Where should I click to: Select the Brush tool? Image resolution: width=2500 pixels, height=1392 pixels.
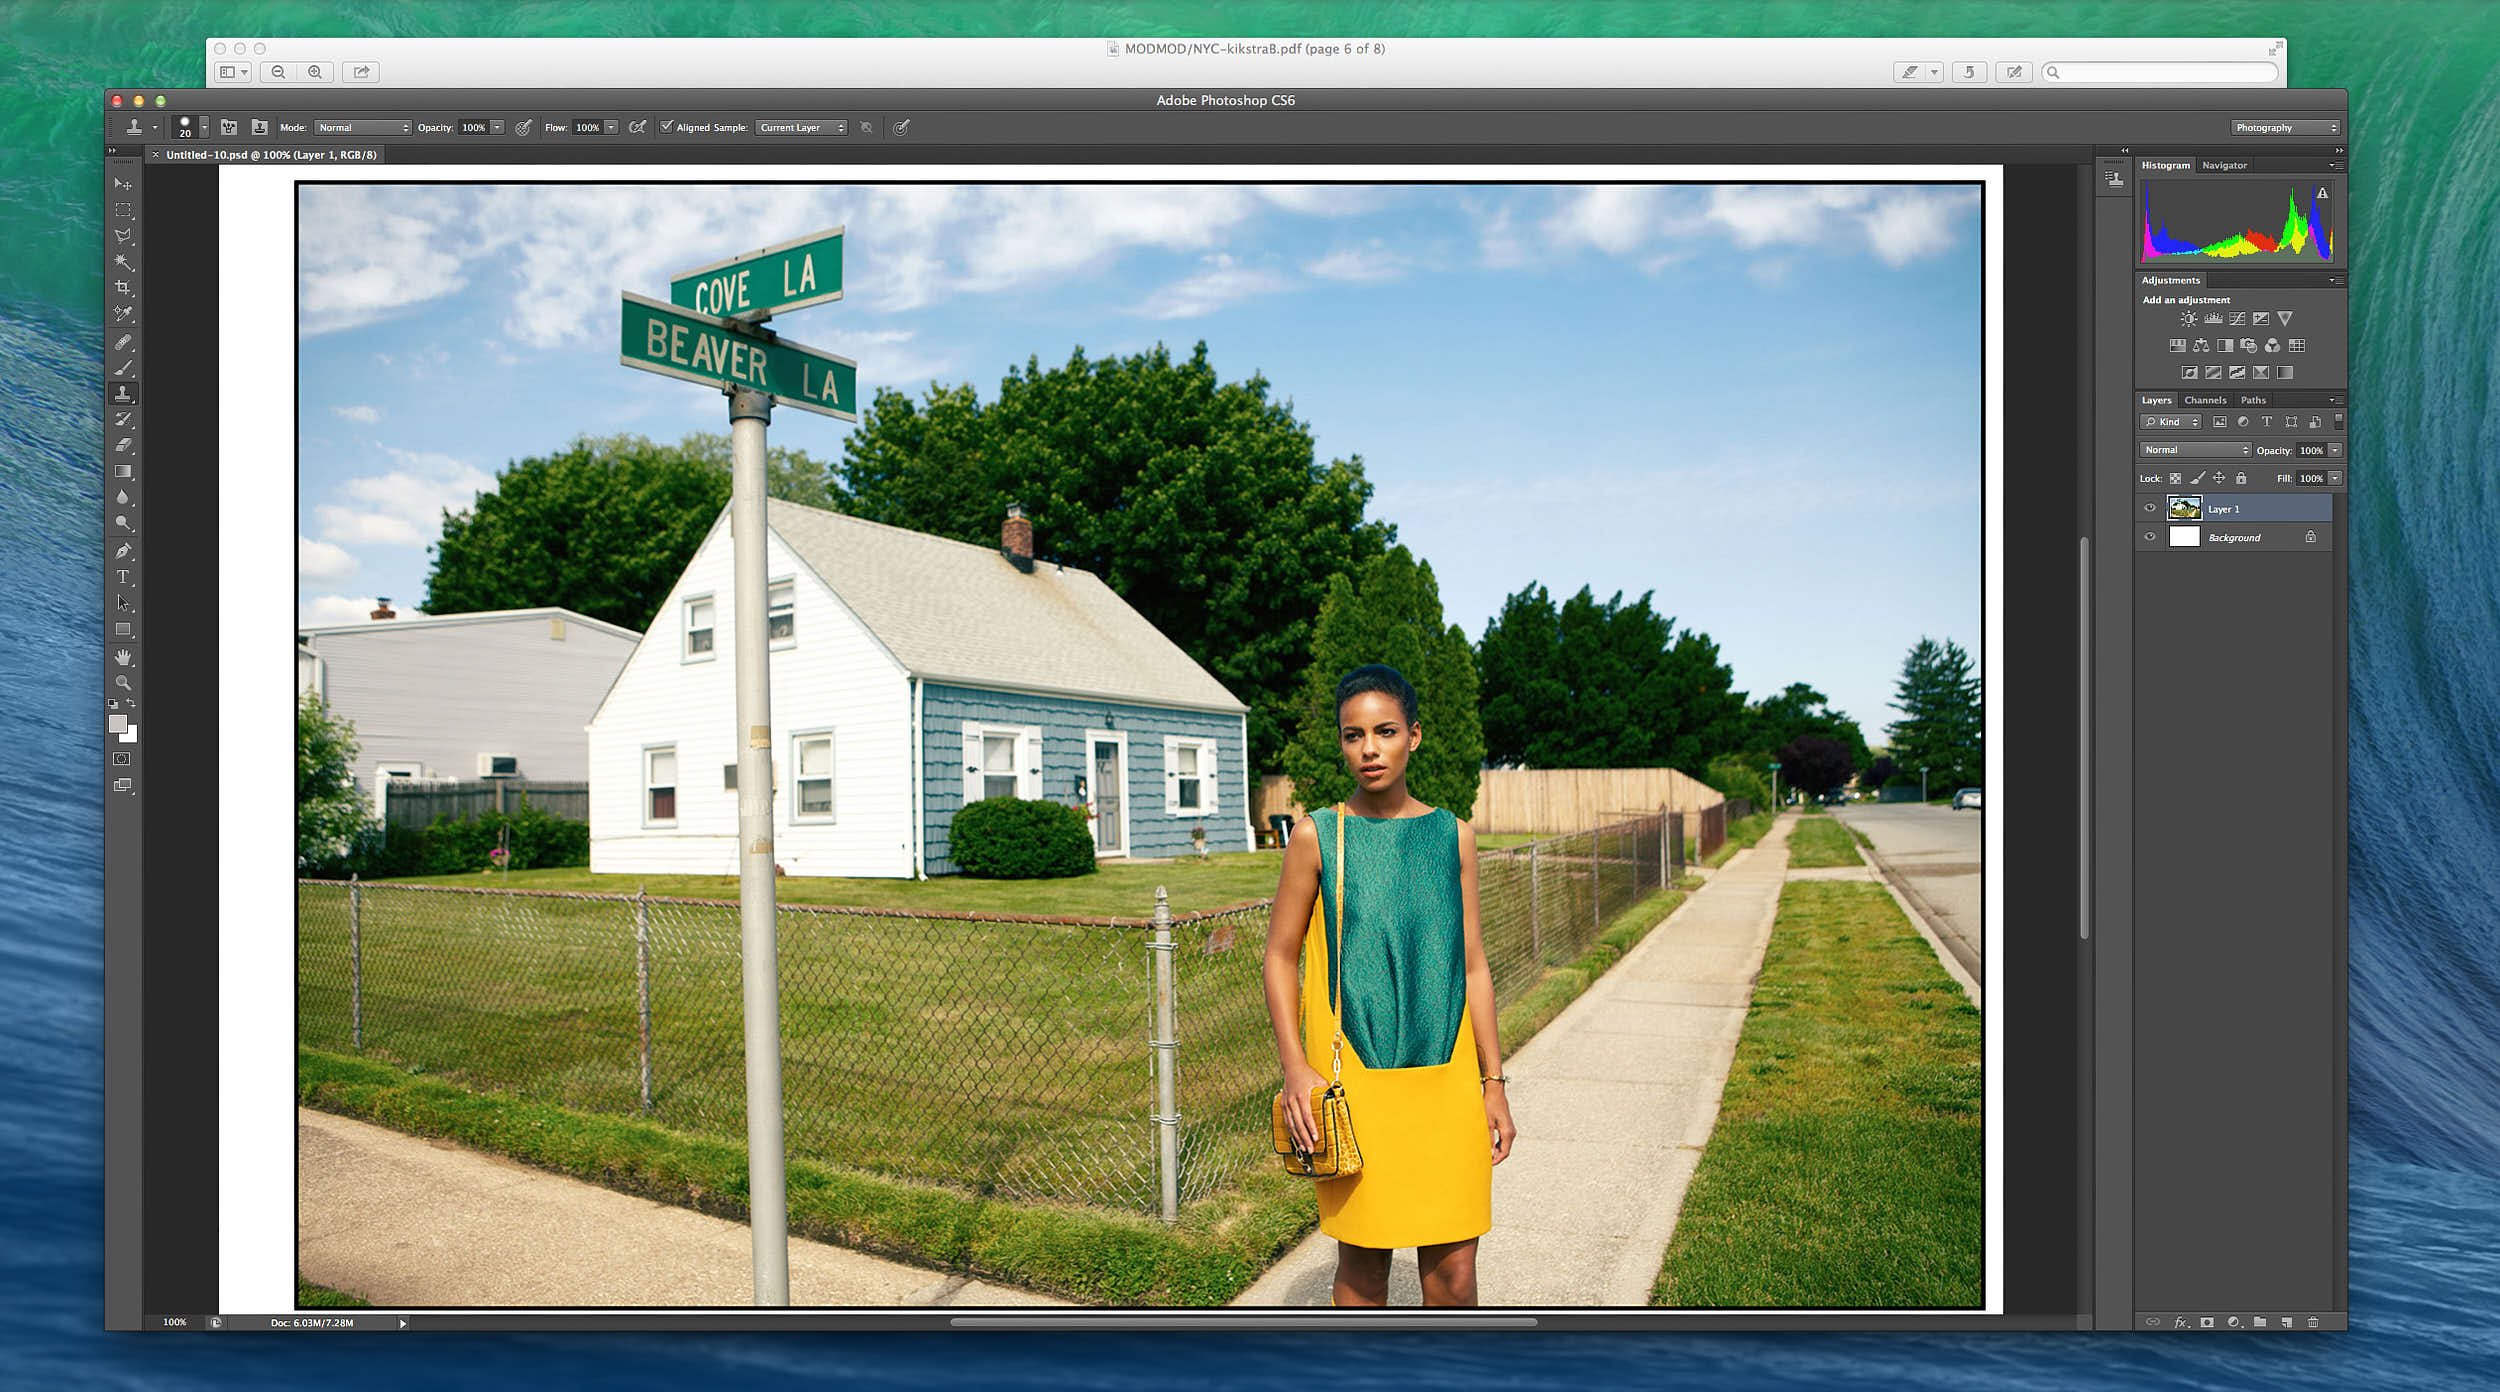pyautogui.click(x=123, y=369)
